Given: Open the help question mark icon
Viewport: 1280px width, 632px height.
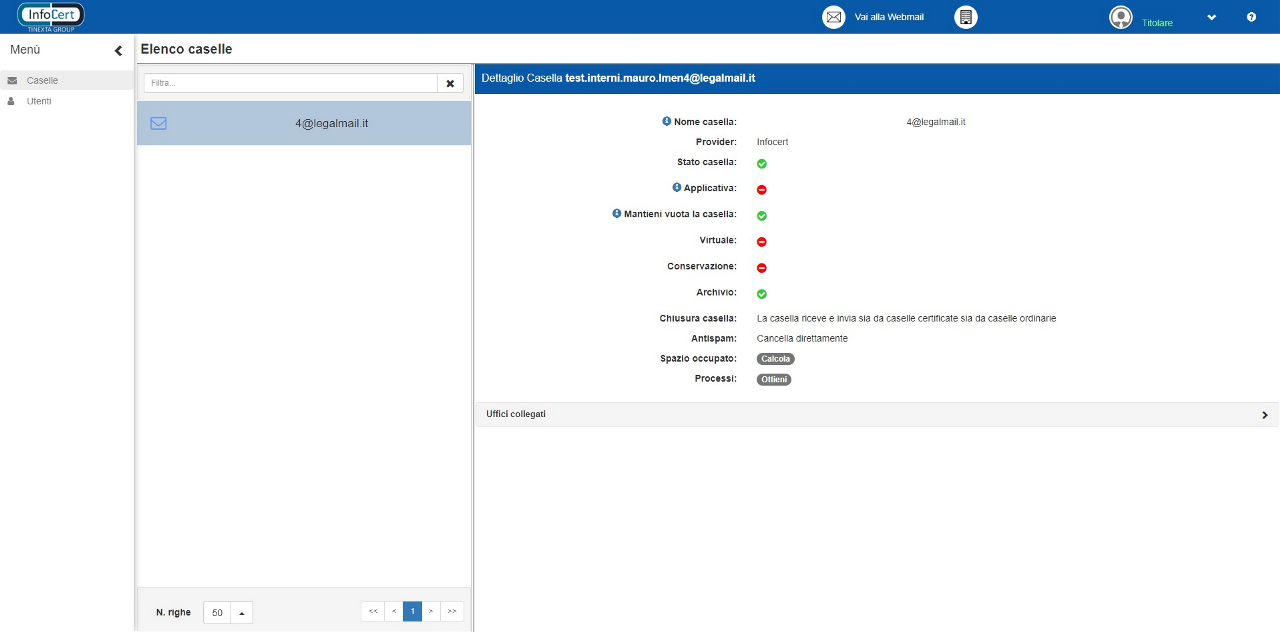Looking at the screenshot, I should [1251, 17].
